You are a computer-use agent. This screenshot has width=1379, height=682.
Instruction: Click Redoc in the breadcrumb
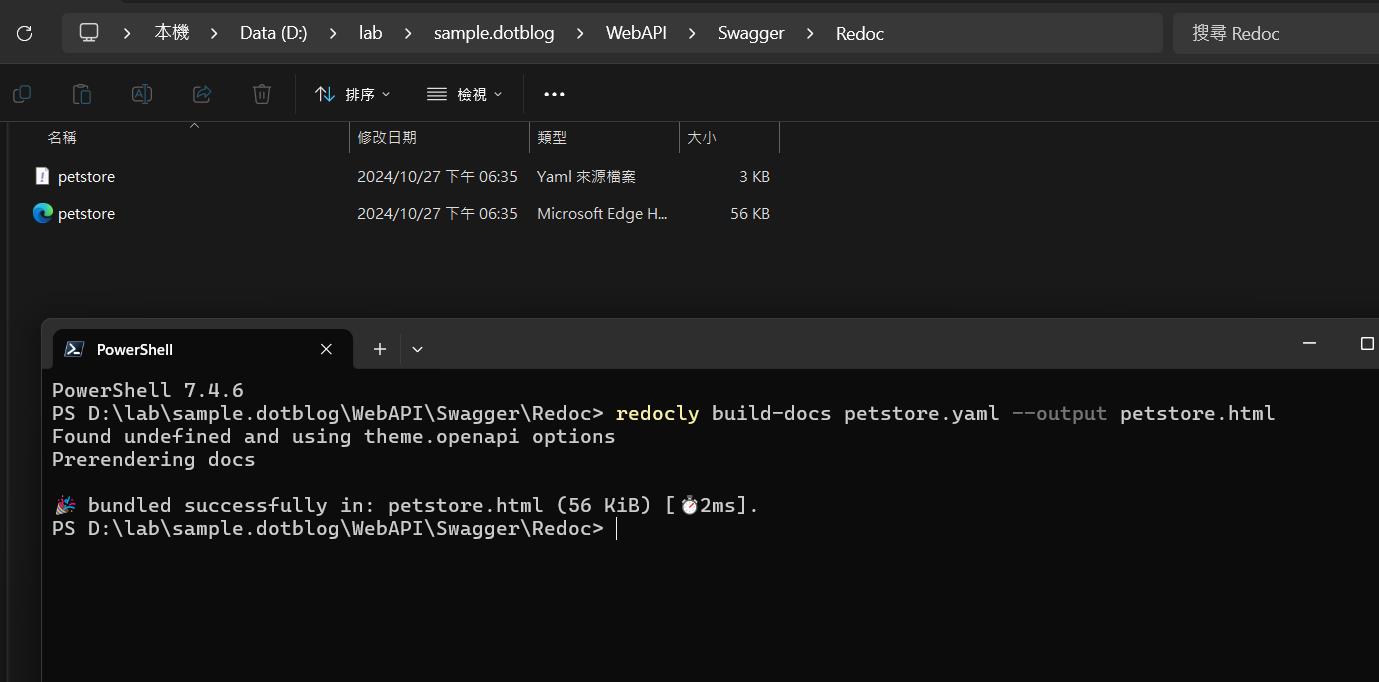pyautogui.click(x=860, y=33)
